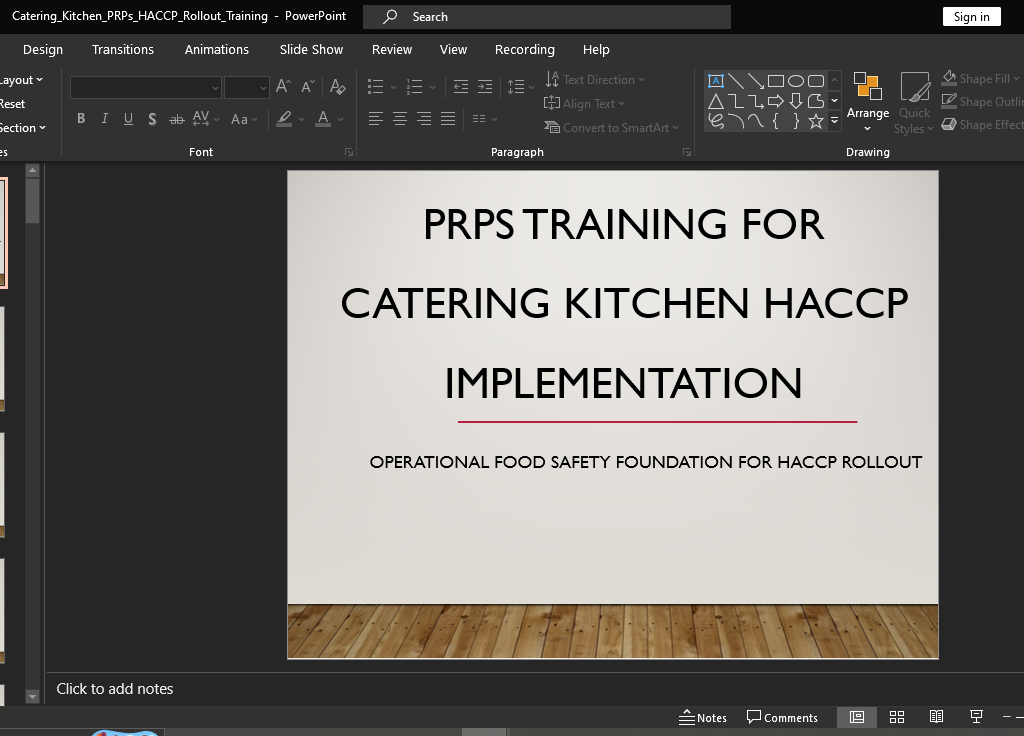Select the Right Arrow shape
The image size is (1024, 736).
(776, 101)
